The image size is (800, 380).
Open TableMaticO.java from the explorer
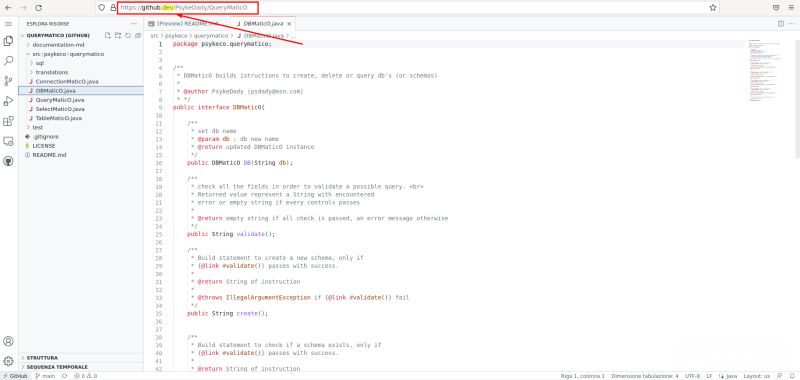[59, 118]
